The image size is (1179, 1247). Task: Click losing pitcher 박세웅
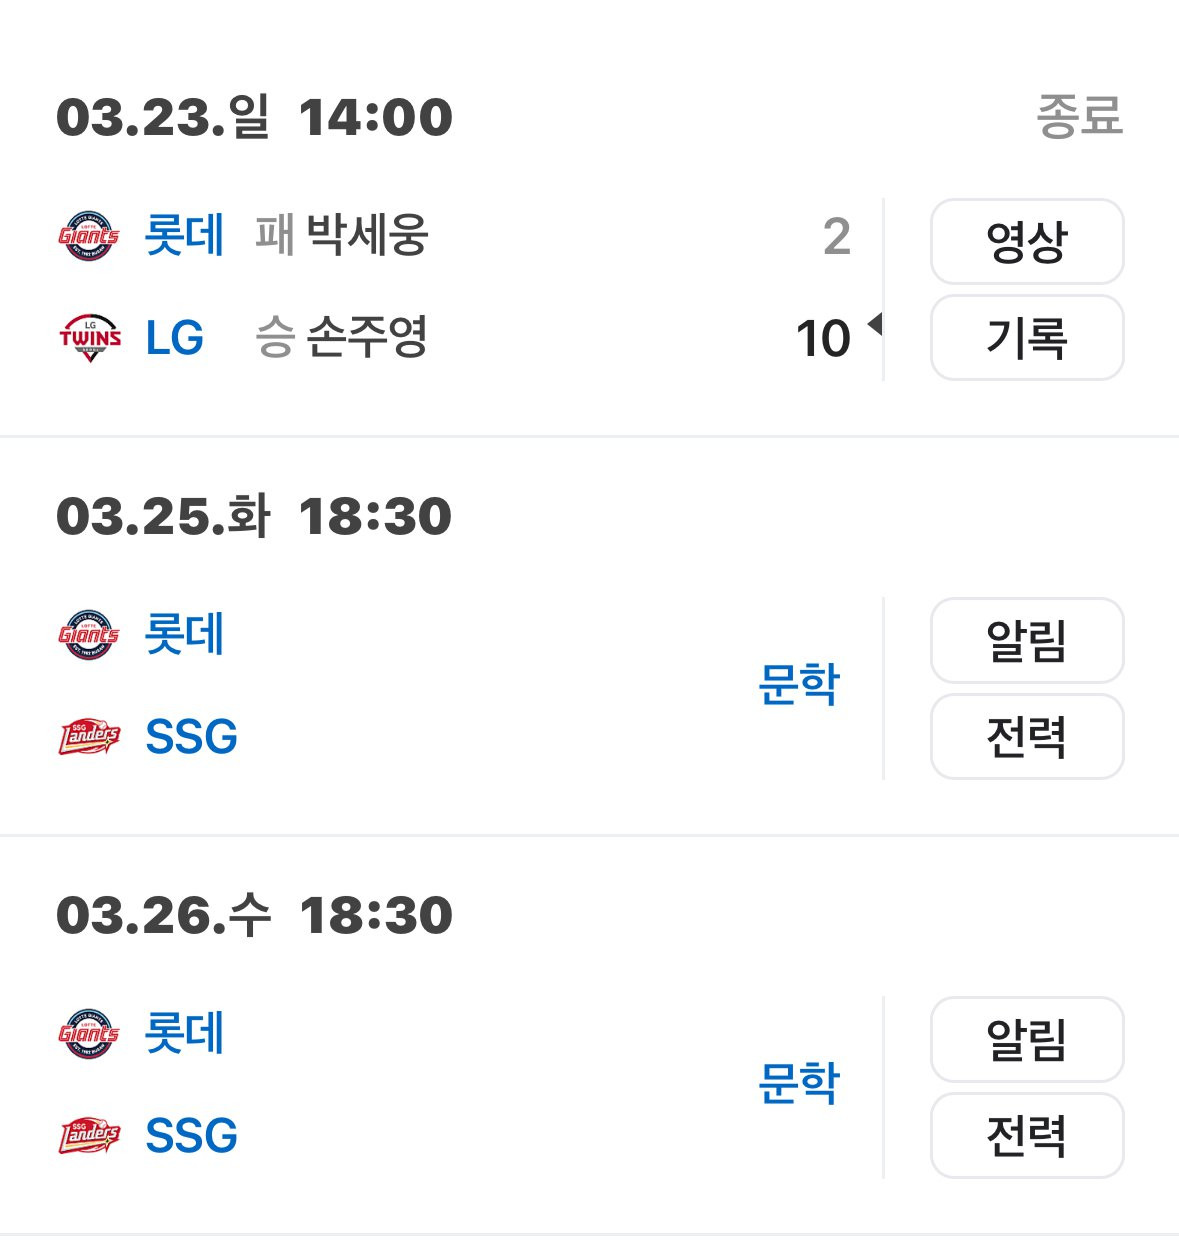tap(366, 236)
